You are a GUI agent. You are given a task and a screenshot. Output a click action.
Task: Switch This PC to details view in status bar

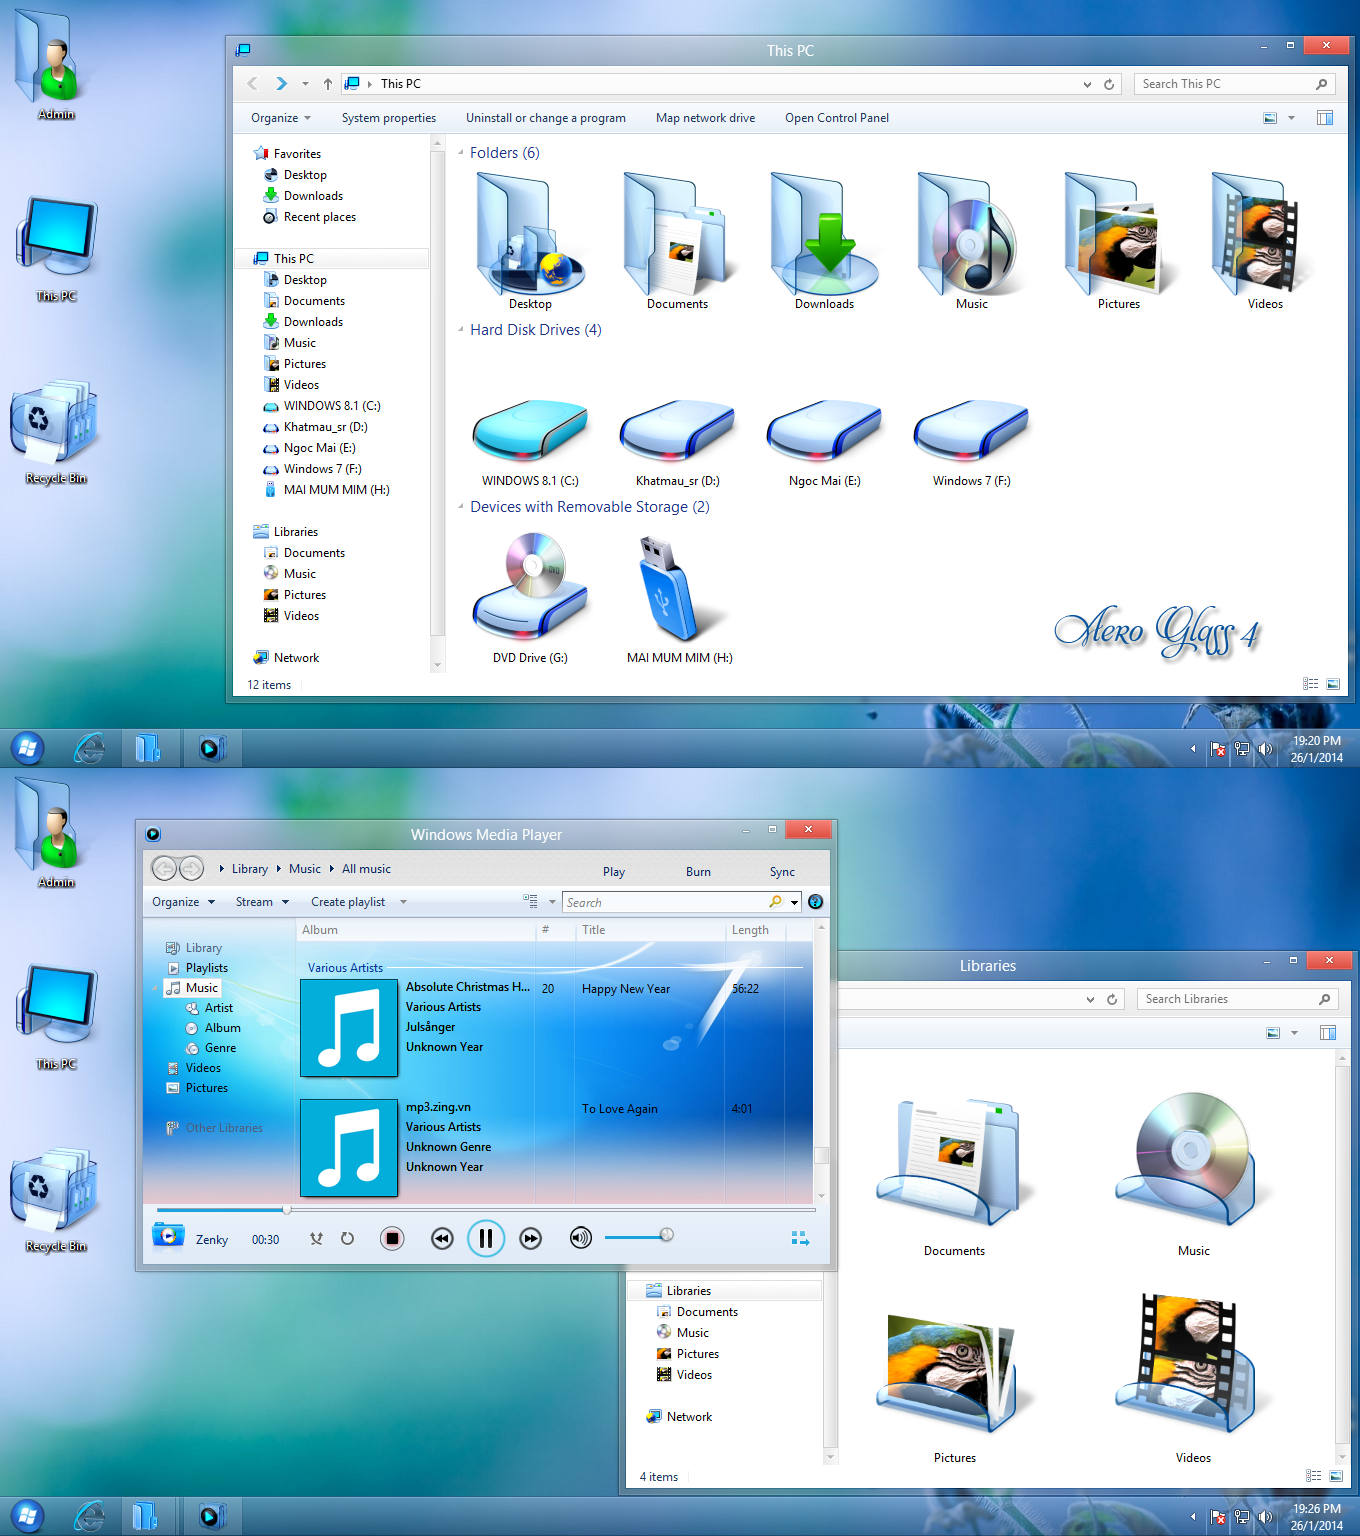(x=1310, y=684)
